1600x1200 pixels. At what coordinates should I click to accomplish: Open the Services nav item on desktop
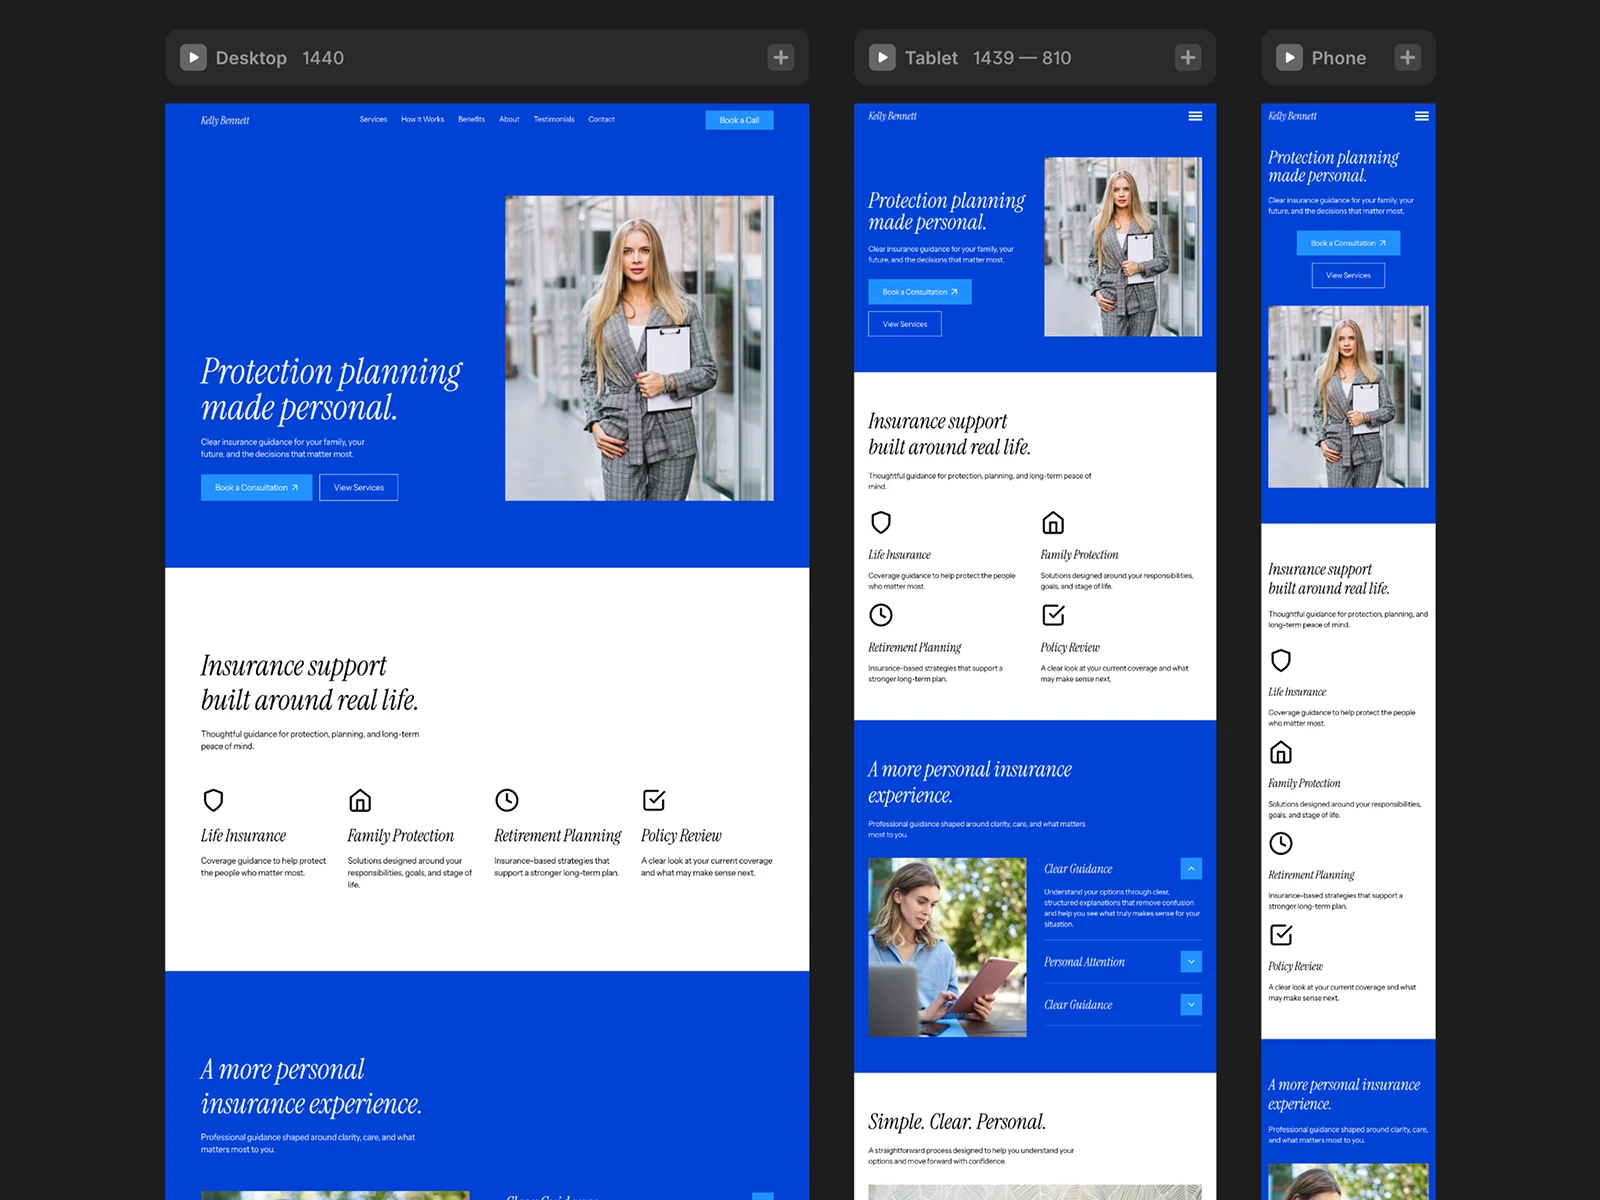[x=373, y=119]
